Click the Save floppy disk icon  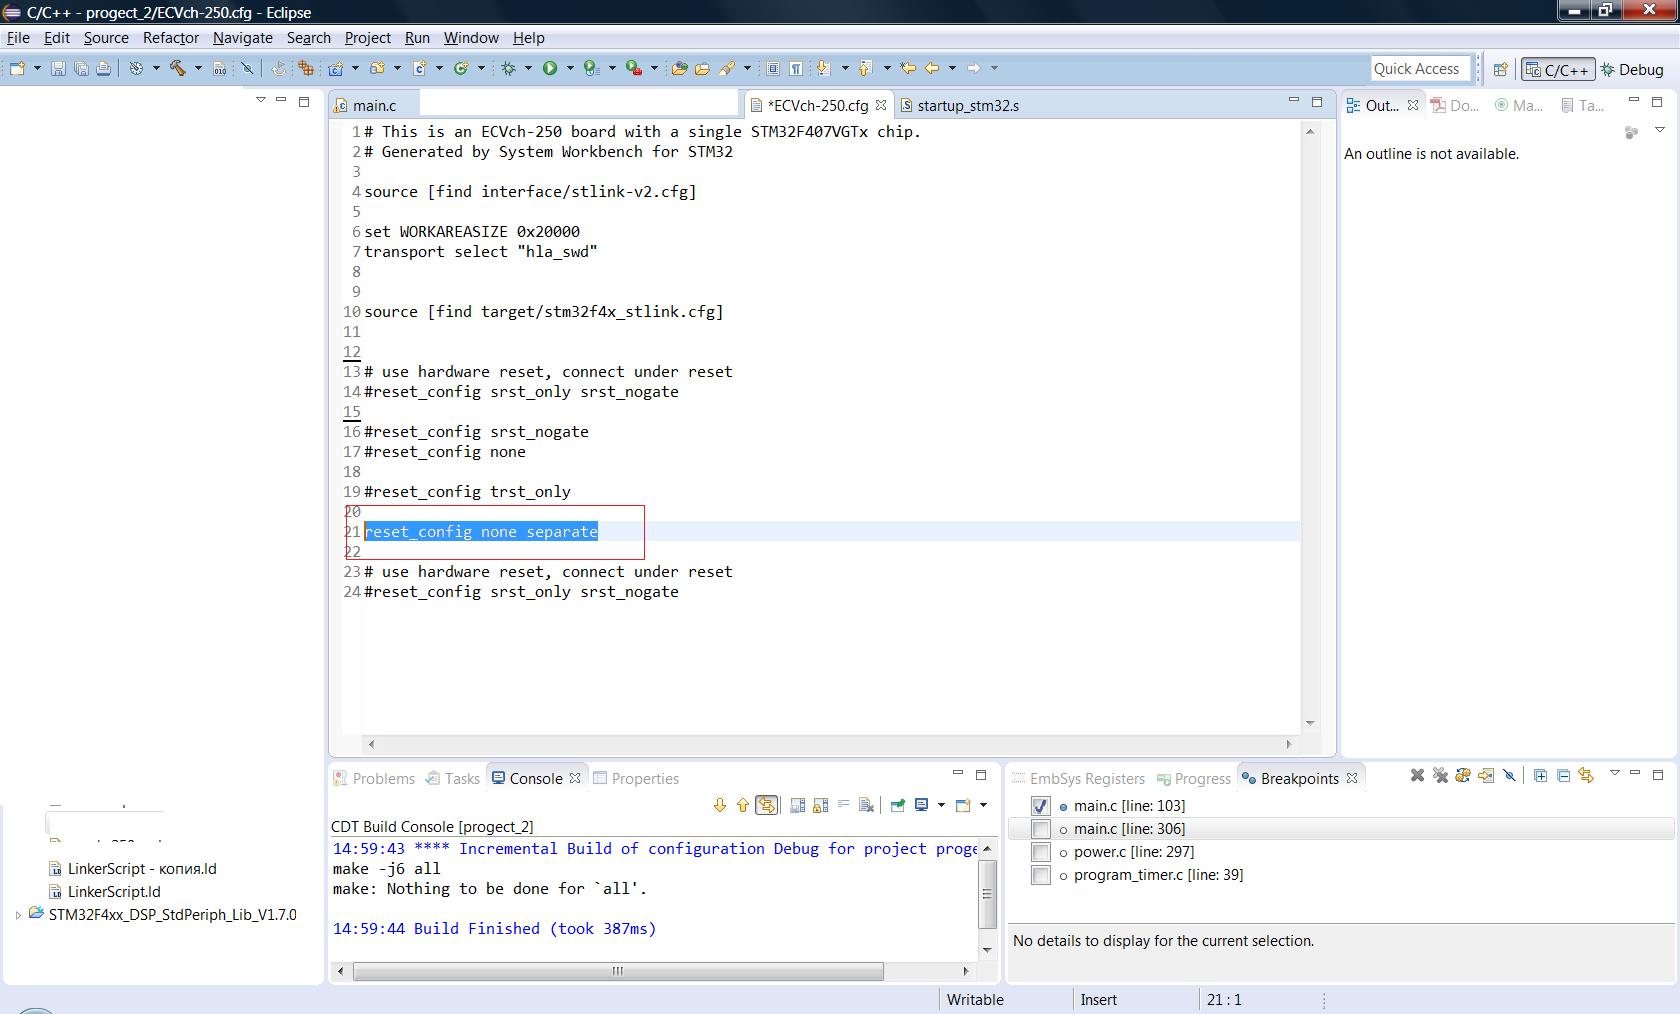click(x=58, y=68)
